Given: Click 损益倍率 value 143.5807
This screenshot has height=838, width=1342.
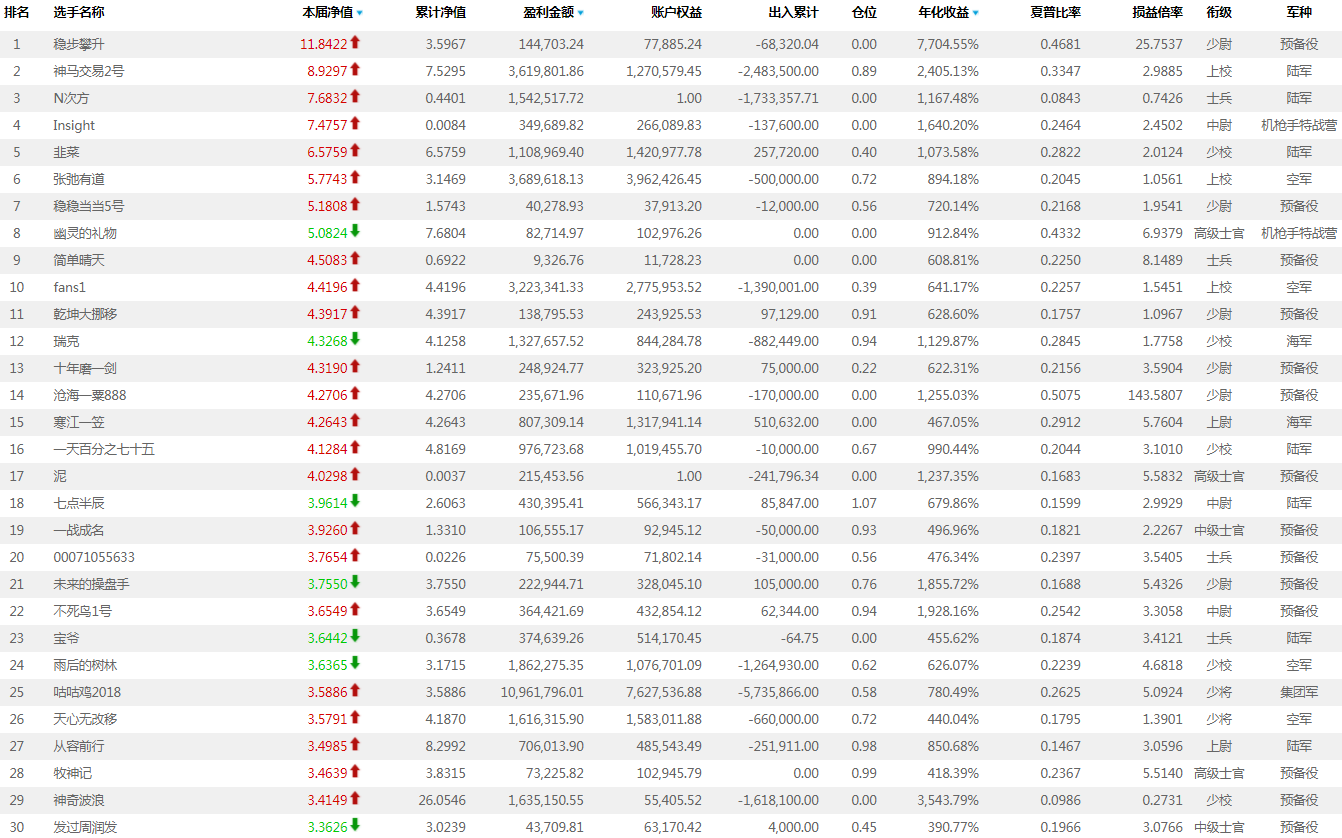Looking at the screenshot, I should click(1155, 395).
